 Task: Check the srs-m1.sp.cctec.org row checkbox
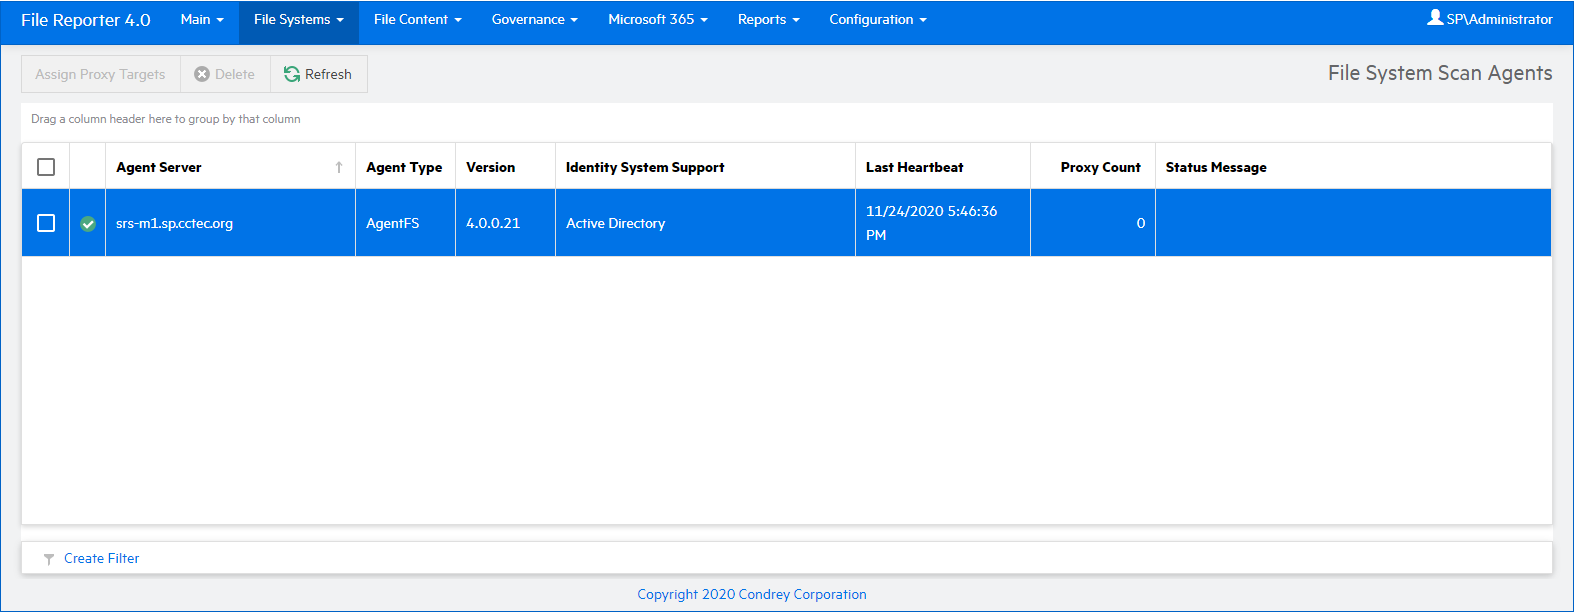[x=46, y=223]
